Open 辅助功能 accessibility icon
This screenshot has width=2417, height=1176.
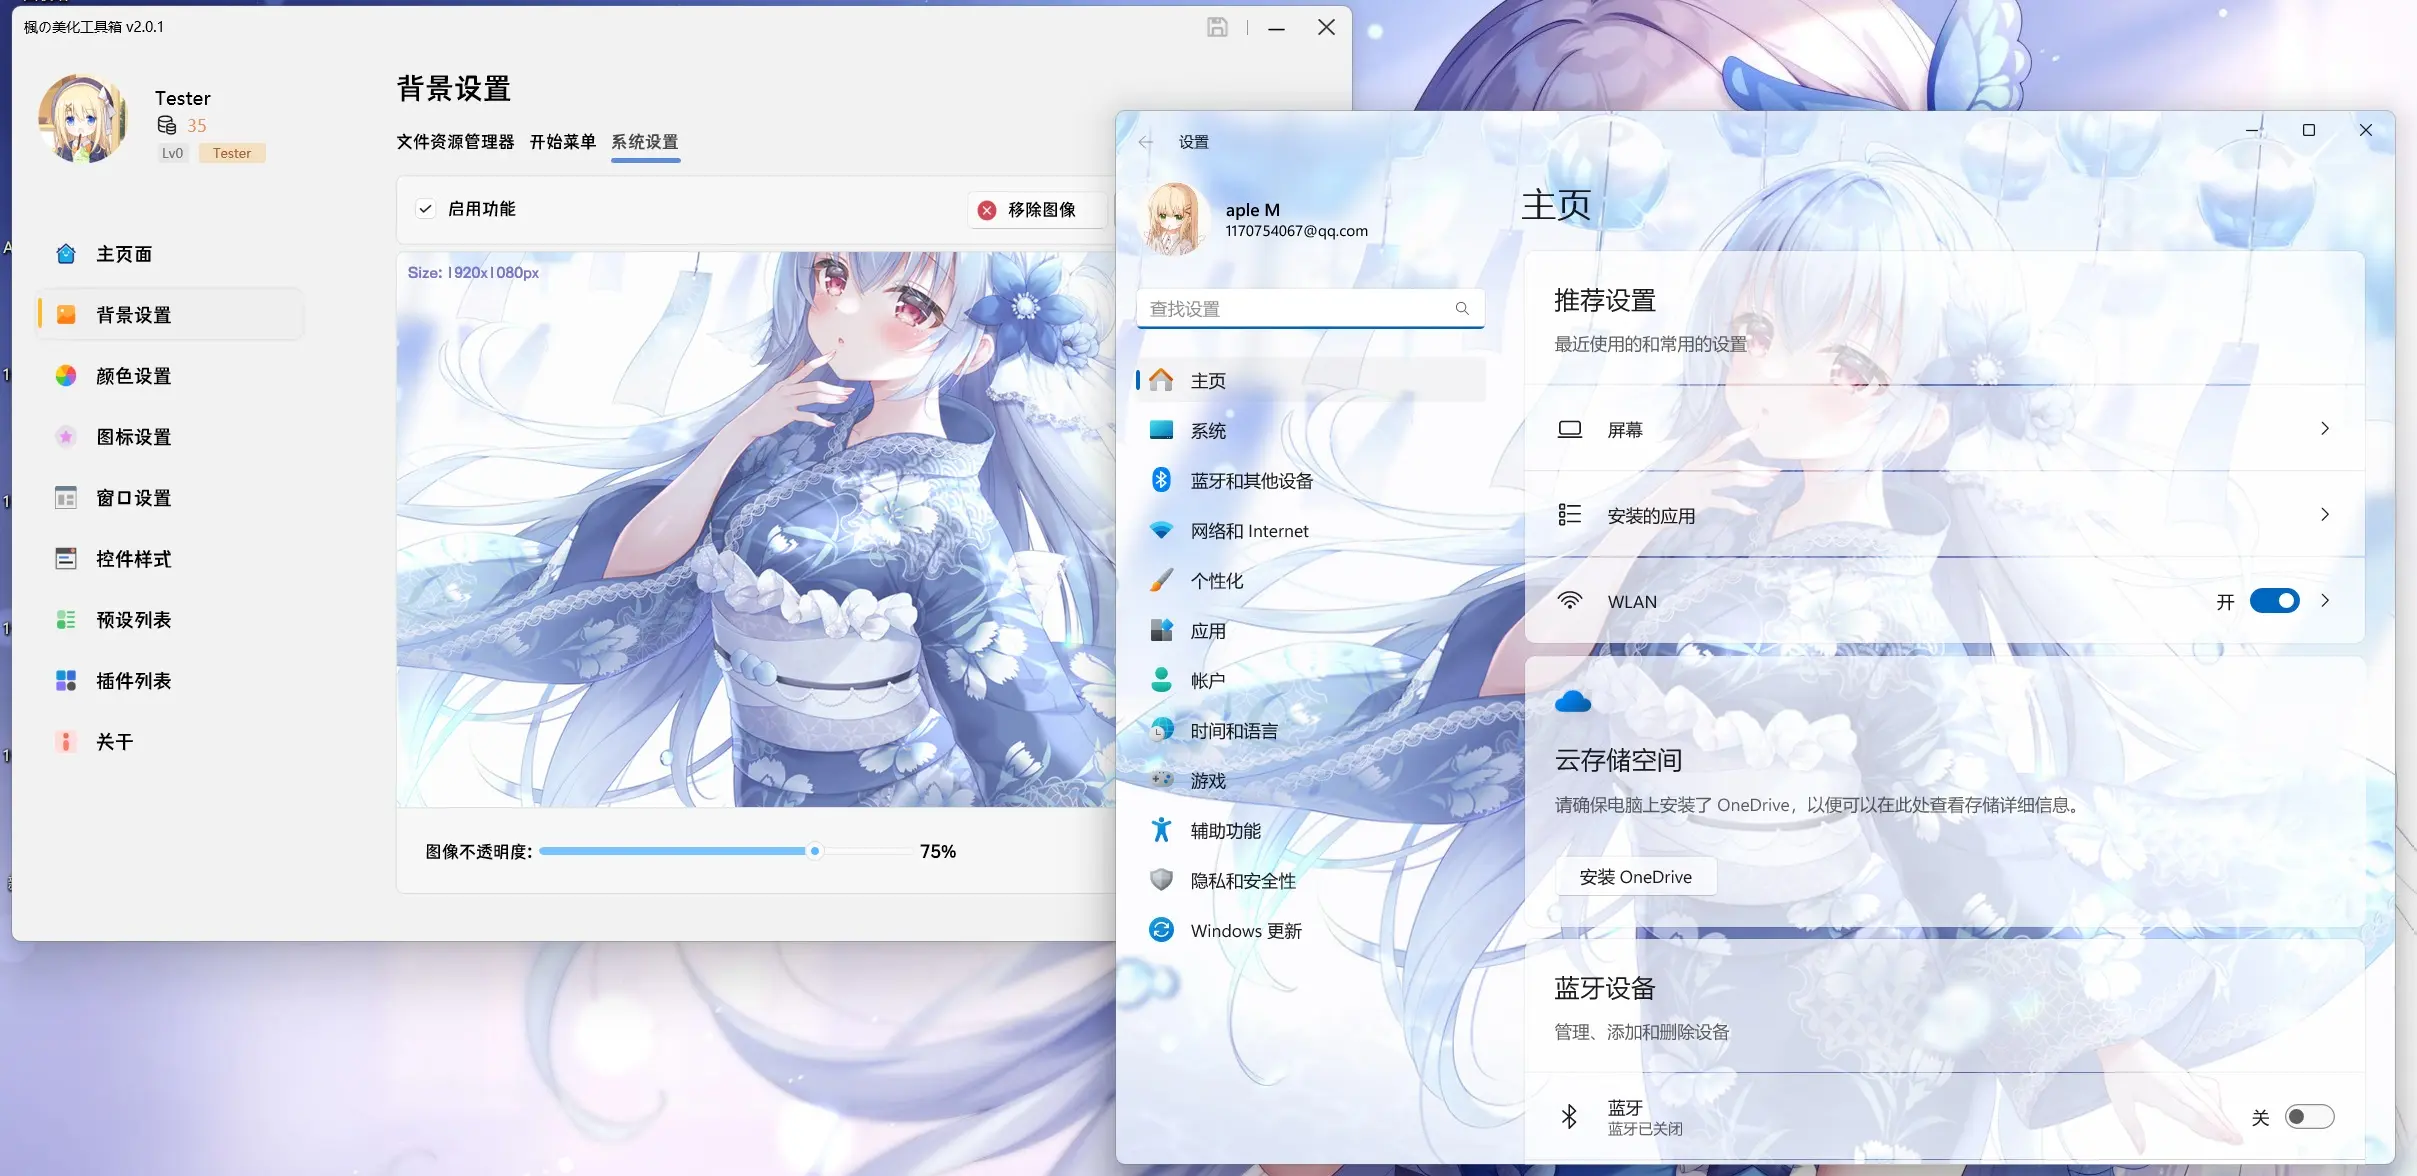(1161, 830)
